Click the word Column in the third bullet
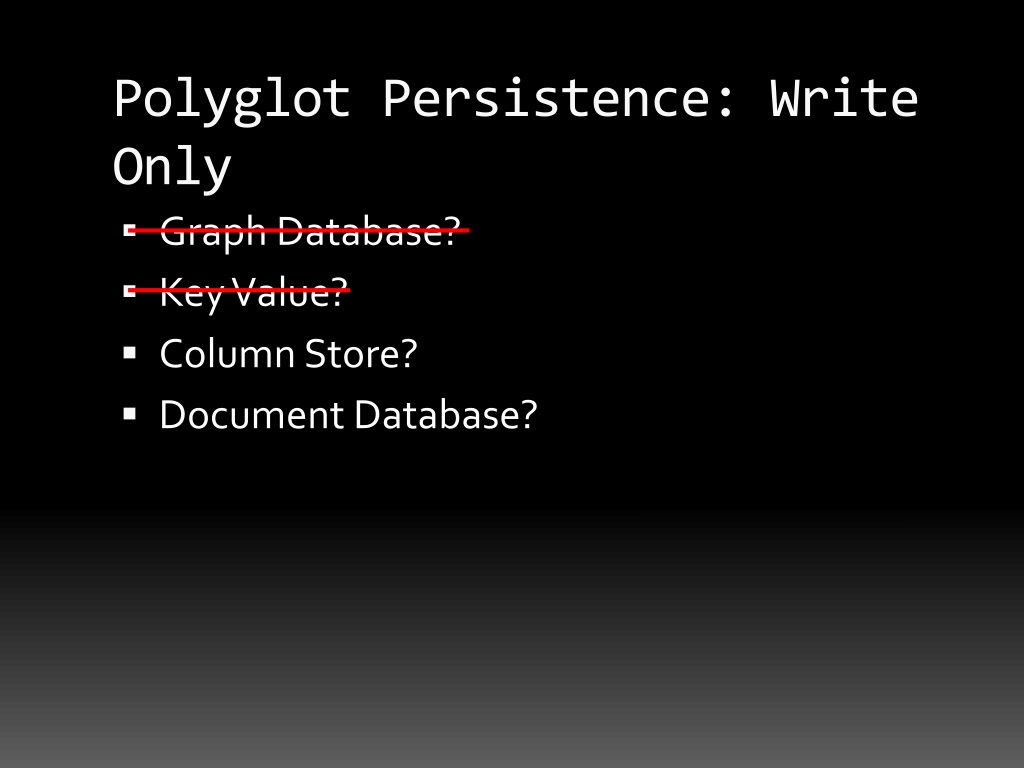This screenshot has height=768, width=1024. (227, 353)
